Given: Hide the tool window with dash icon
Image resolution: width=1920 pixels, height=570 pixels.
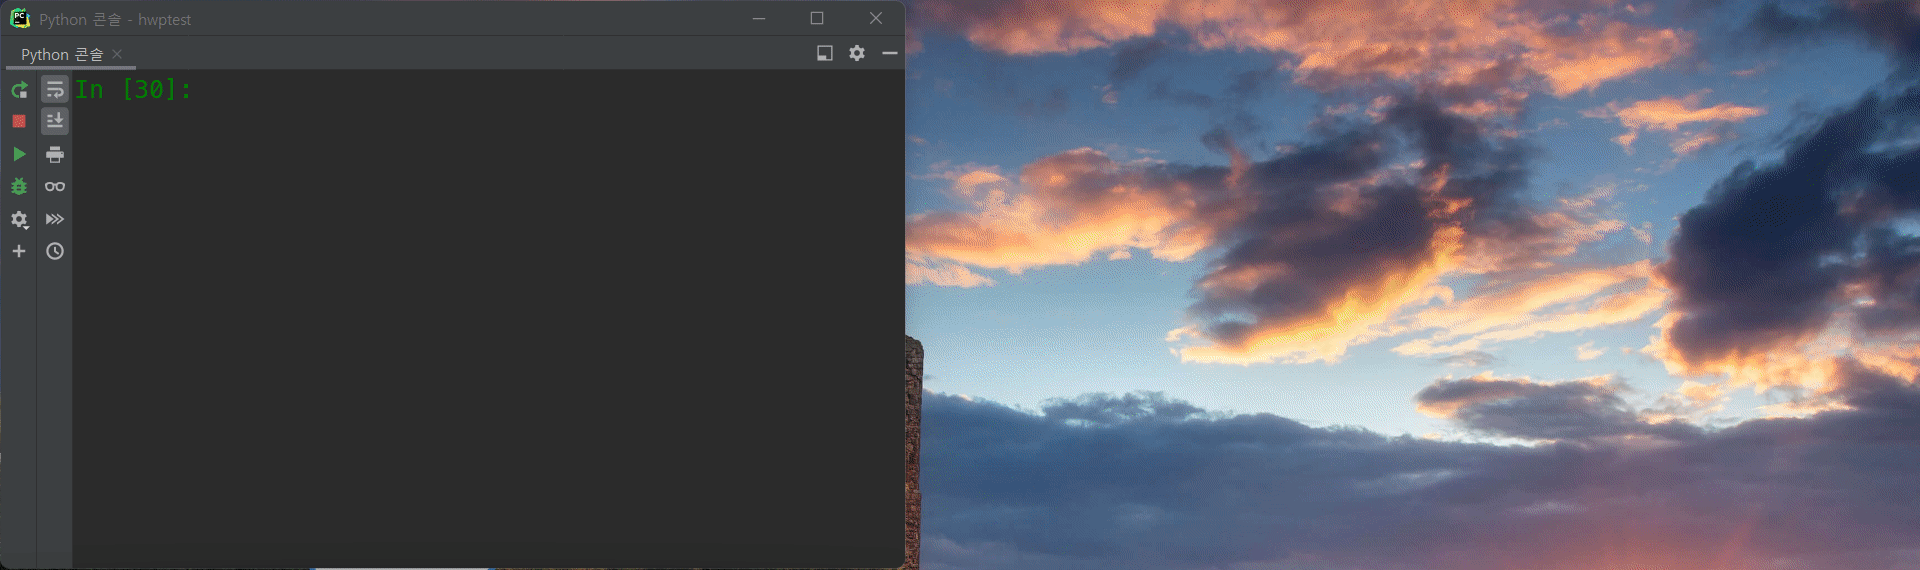Looking at the screenshot, I should click(x=890, y=53).
